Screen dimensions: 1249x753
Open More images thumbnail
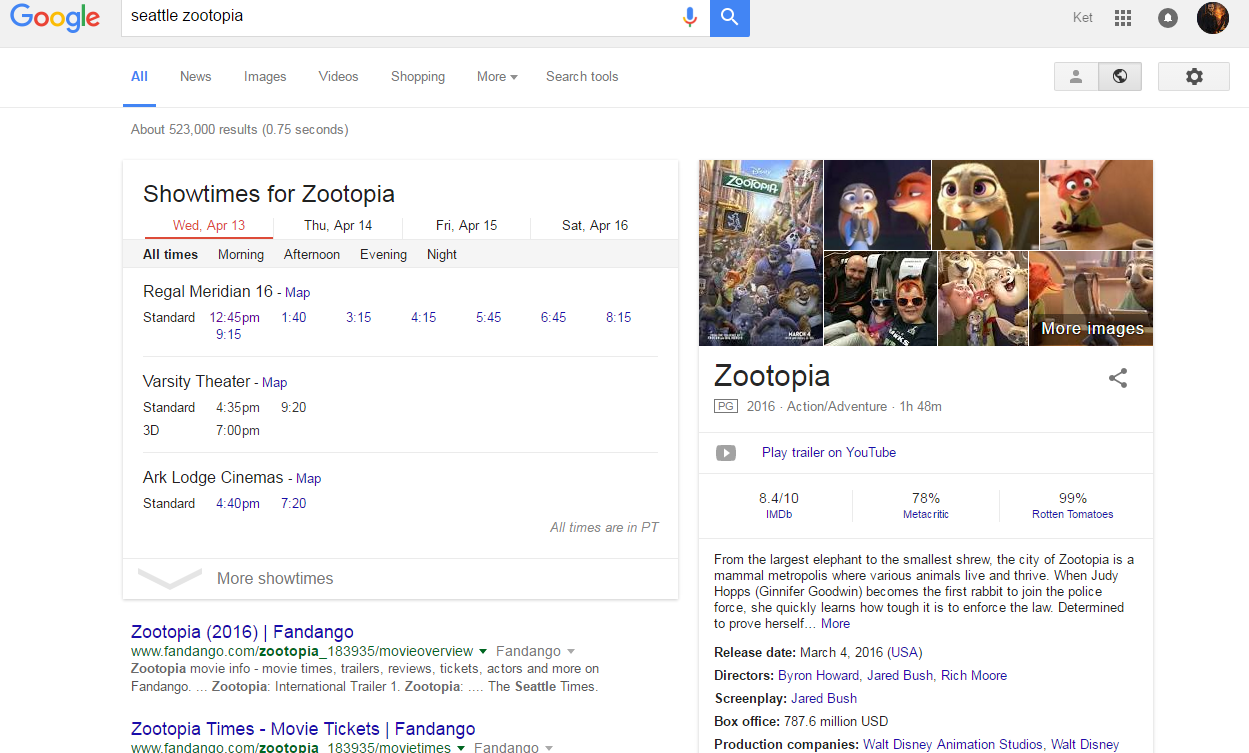pos(1091,298)
